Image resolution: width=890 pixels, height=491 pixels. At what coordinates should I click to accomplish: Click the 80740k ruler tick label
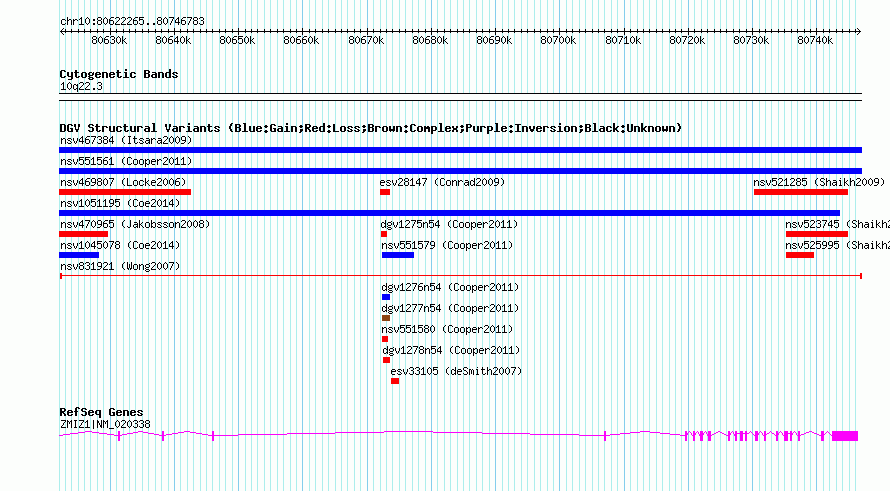[815, 40]
